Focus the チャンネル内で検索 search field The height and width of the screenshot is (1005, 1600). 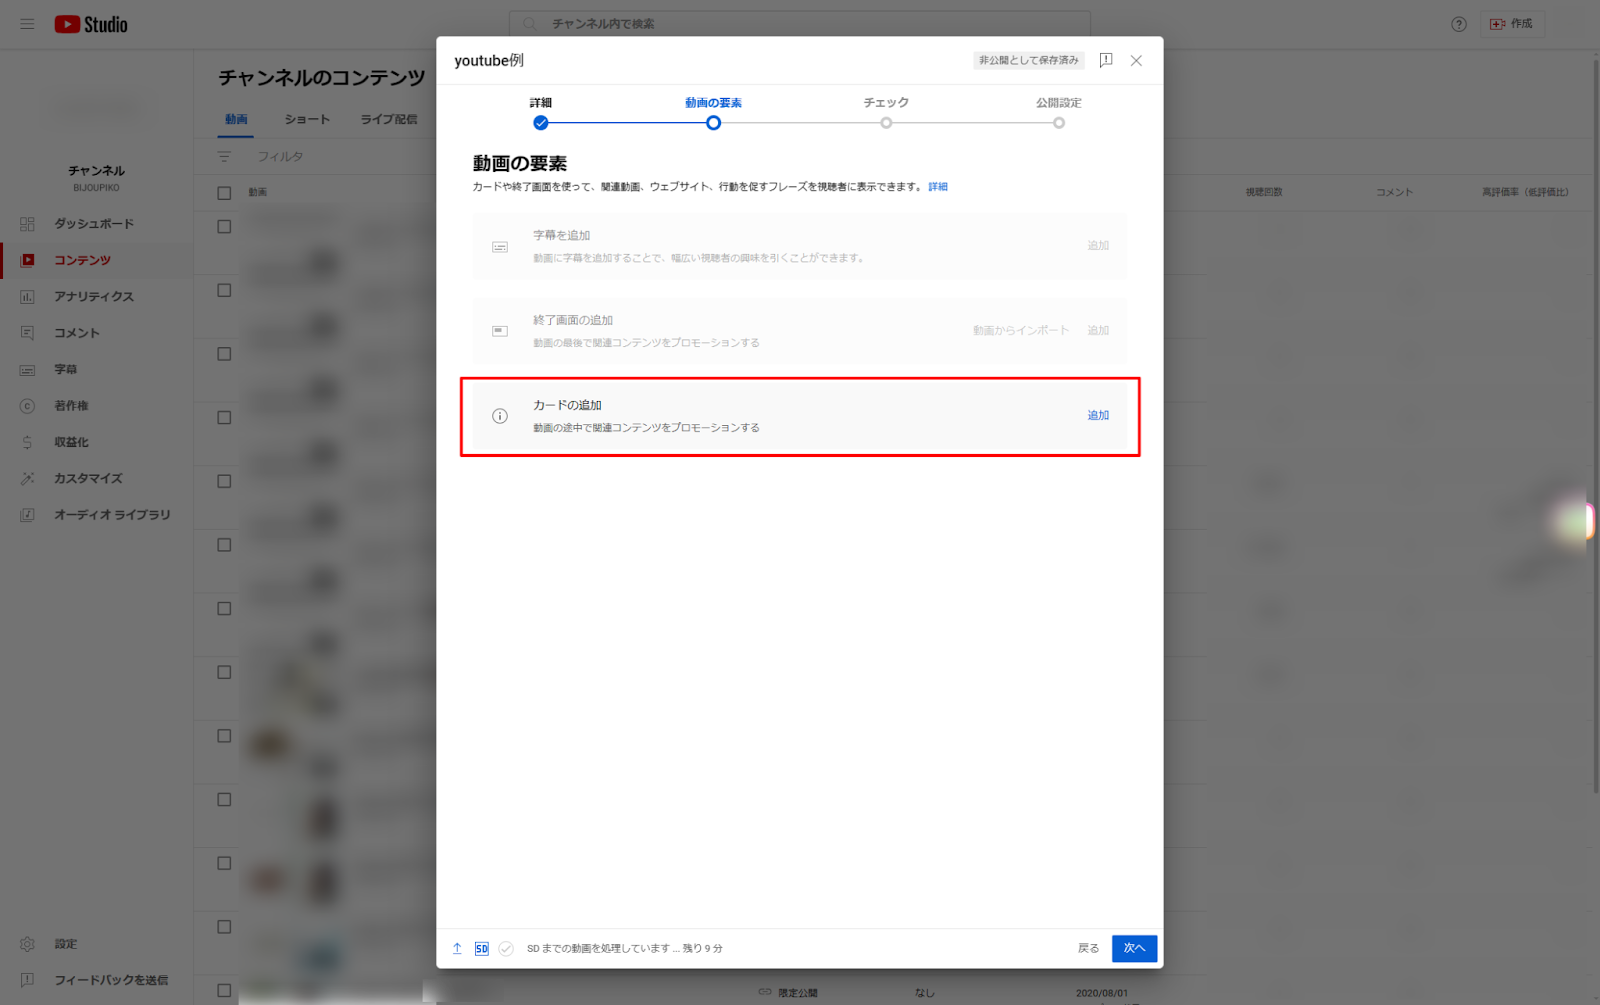tap(800, 24)
